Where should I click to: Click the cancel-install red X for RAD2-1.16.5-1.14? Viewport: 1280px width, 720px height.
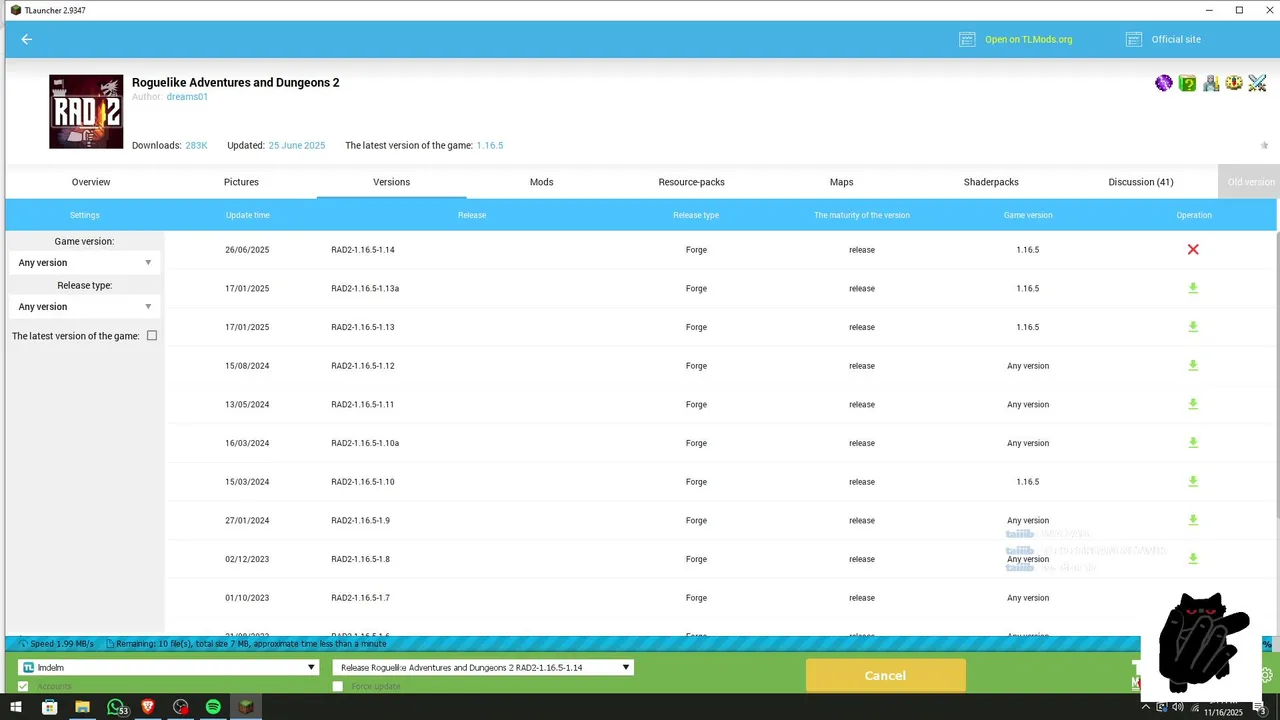pyautogui.click(x=1193, y=249)
